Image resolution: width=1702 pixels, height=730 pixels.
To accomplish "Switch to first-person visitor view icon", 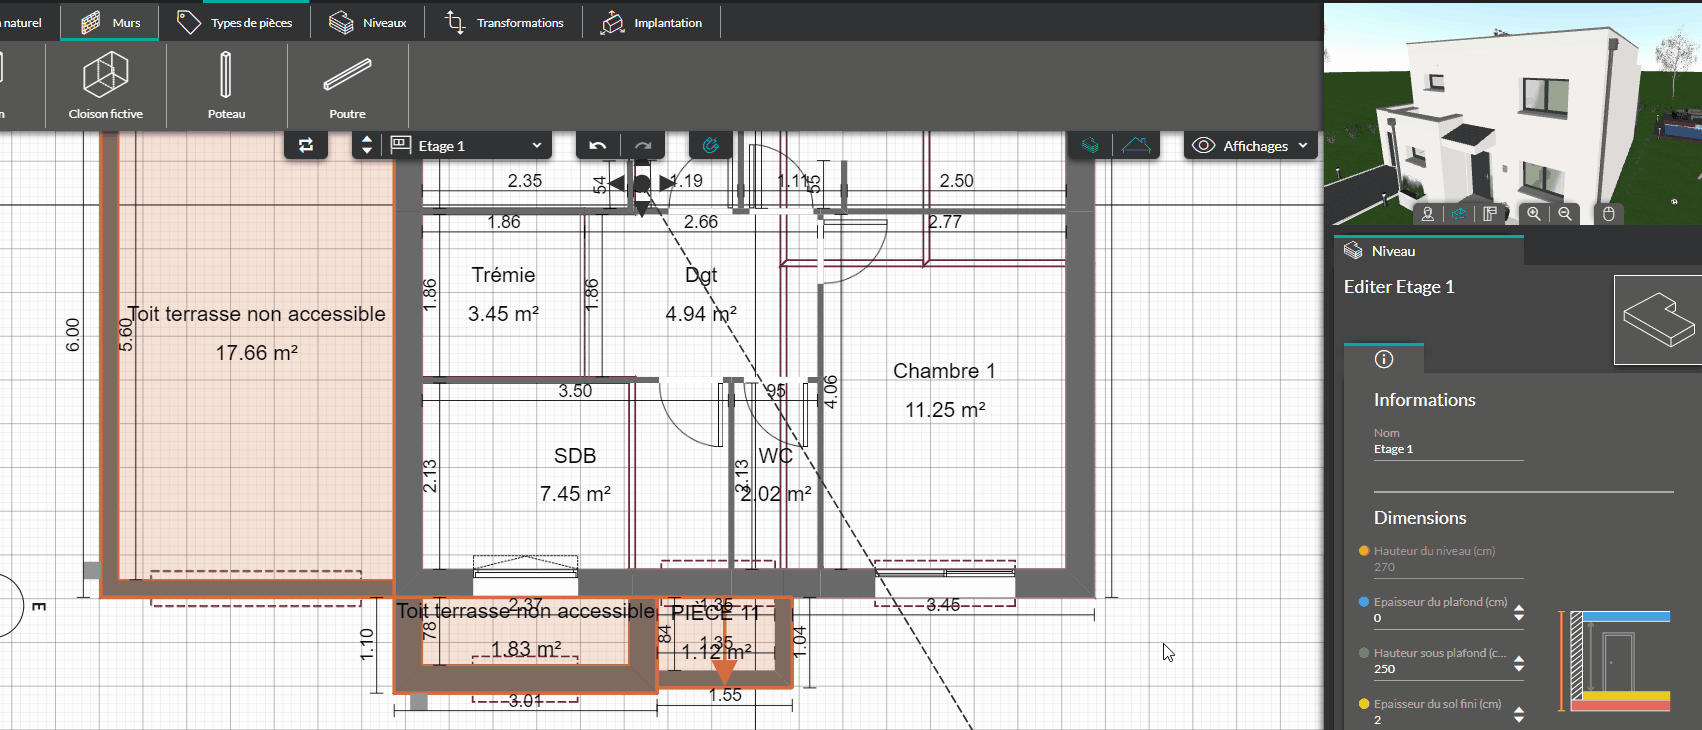I will [x=1427, y=214].
